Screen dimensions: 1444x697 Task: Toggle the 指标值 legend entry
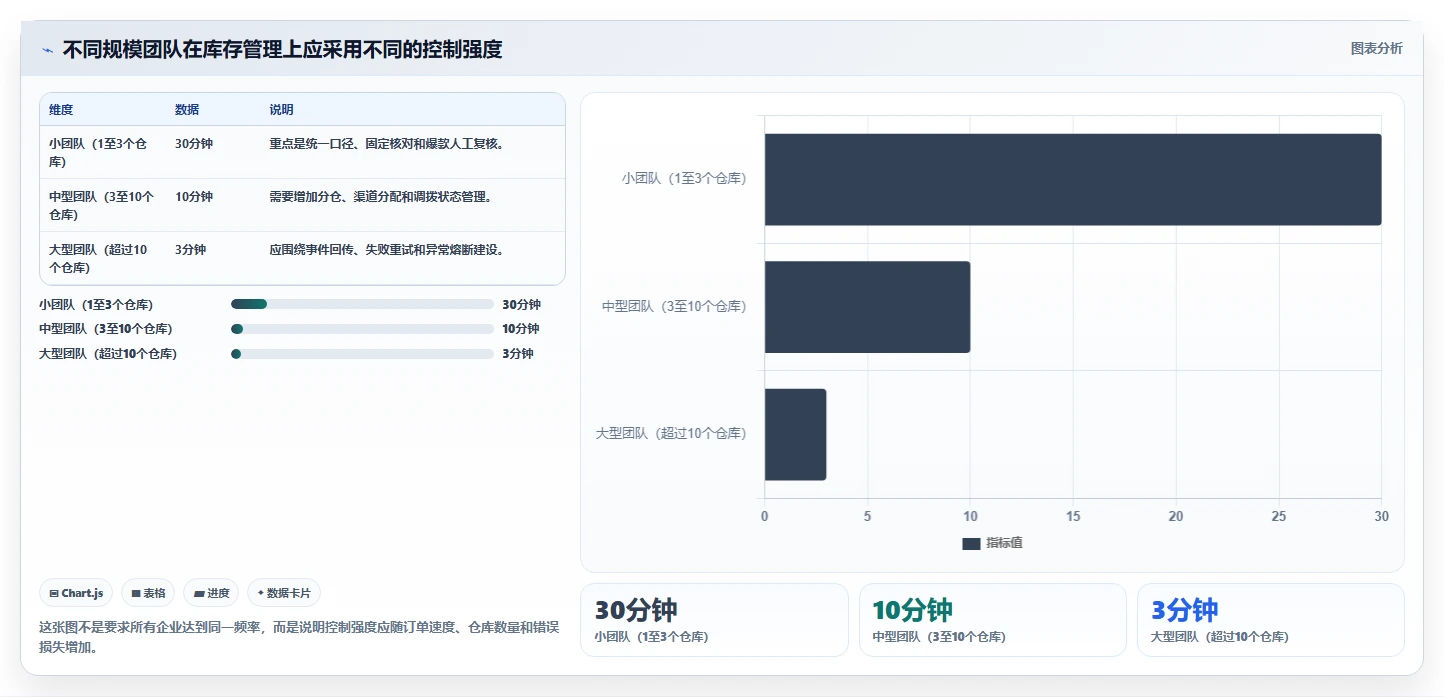point(992,543)
